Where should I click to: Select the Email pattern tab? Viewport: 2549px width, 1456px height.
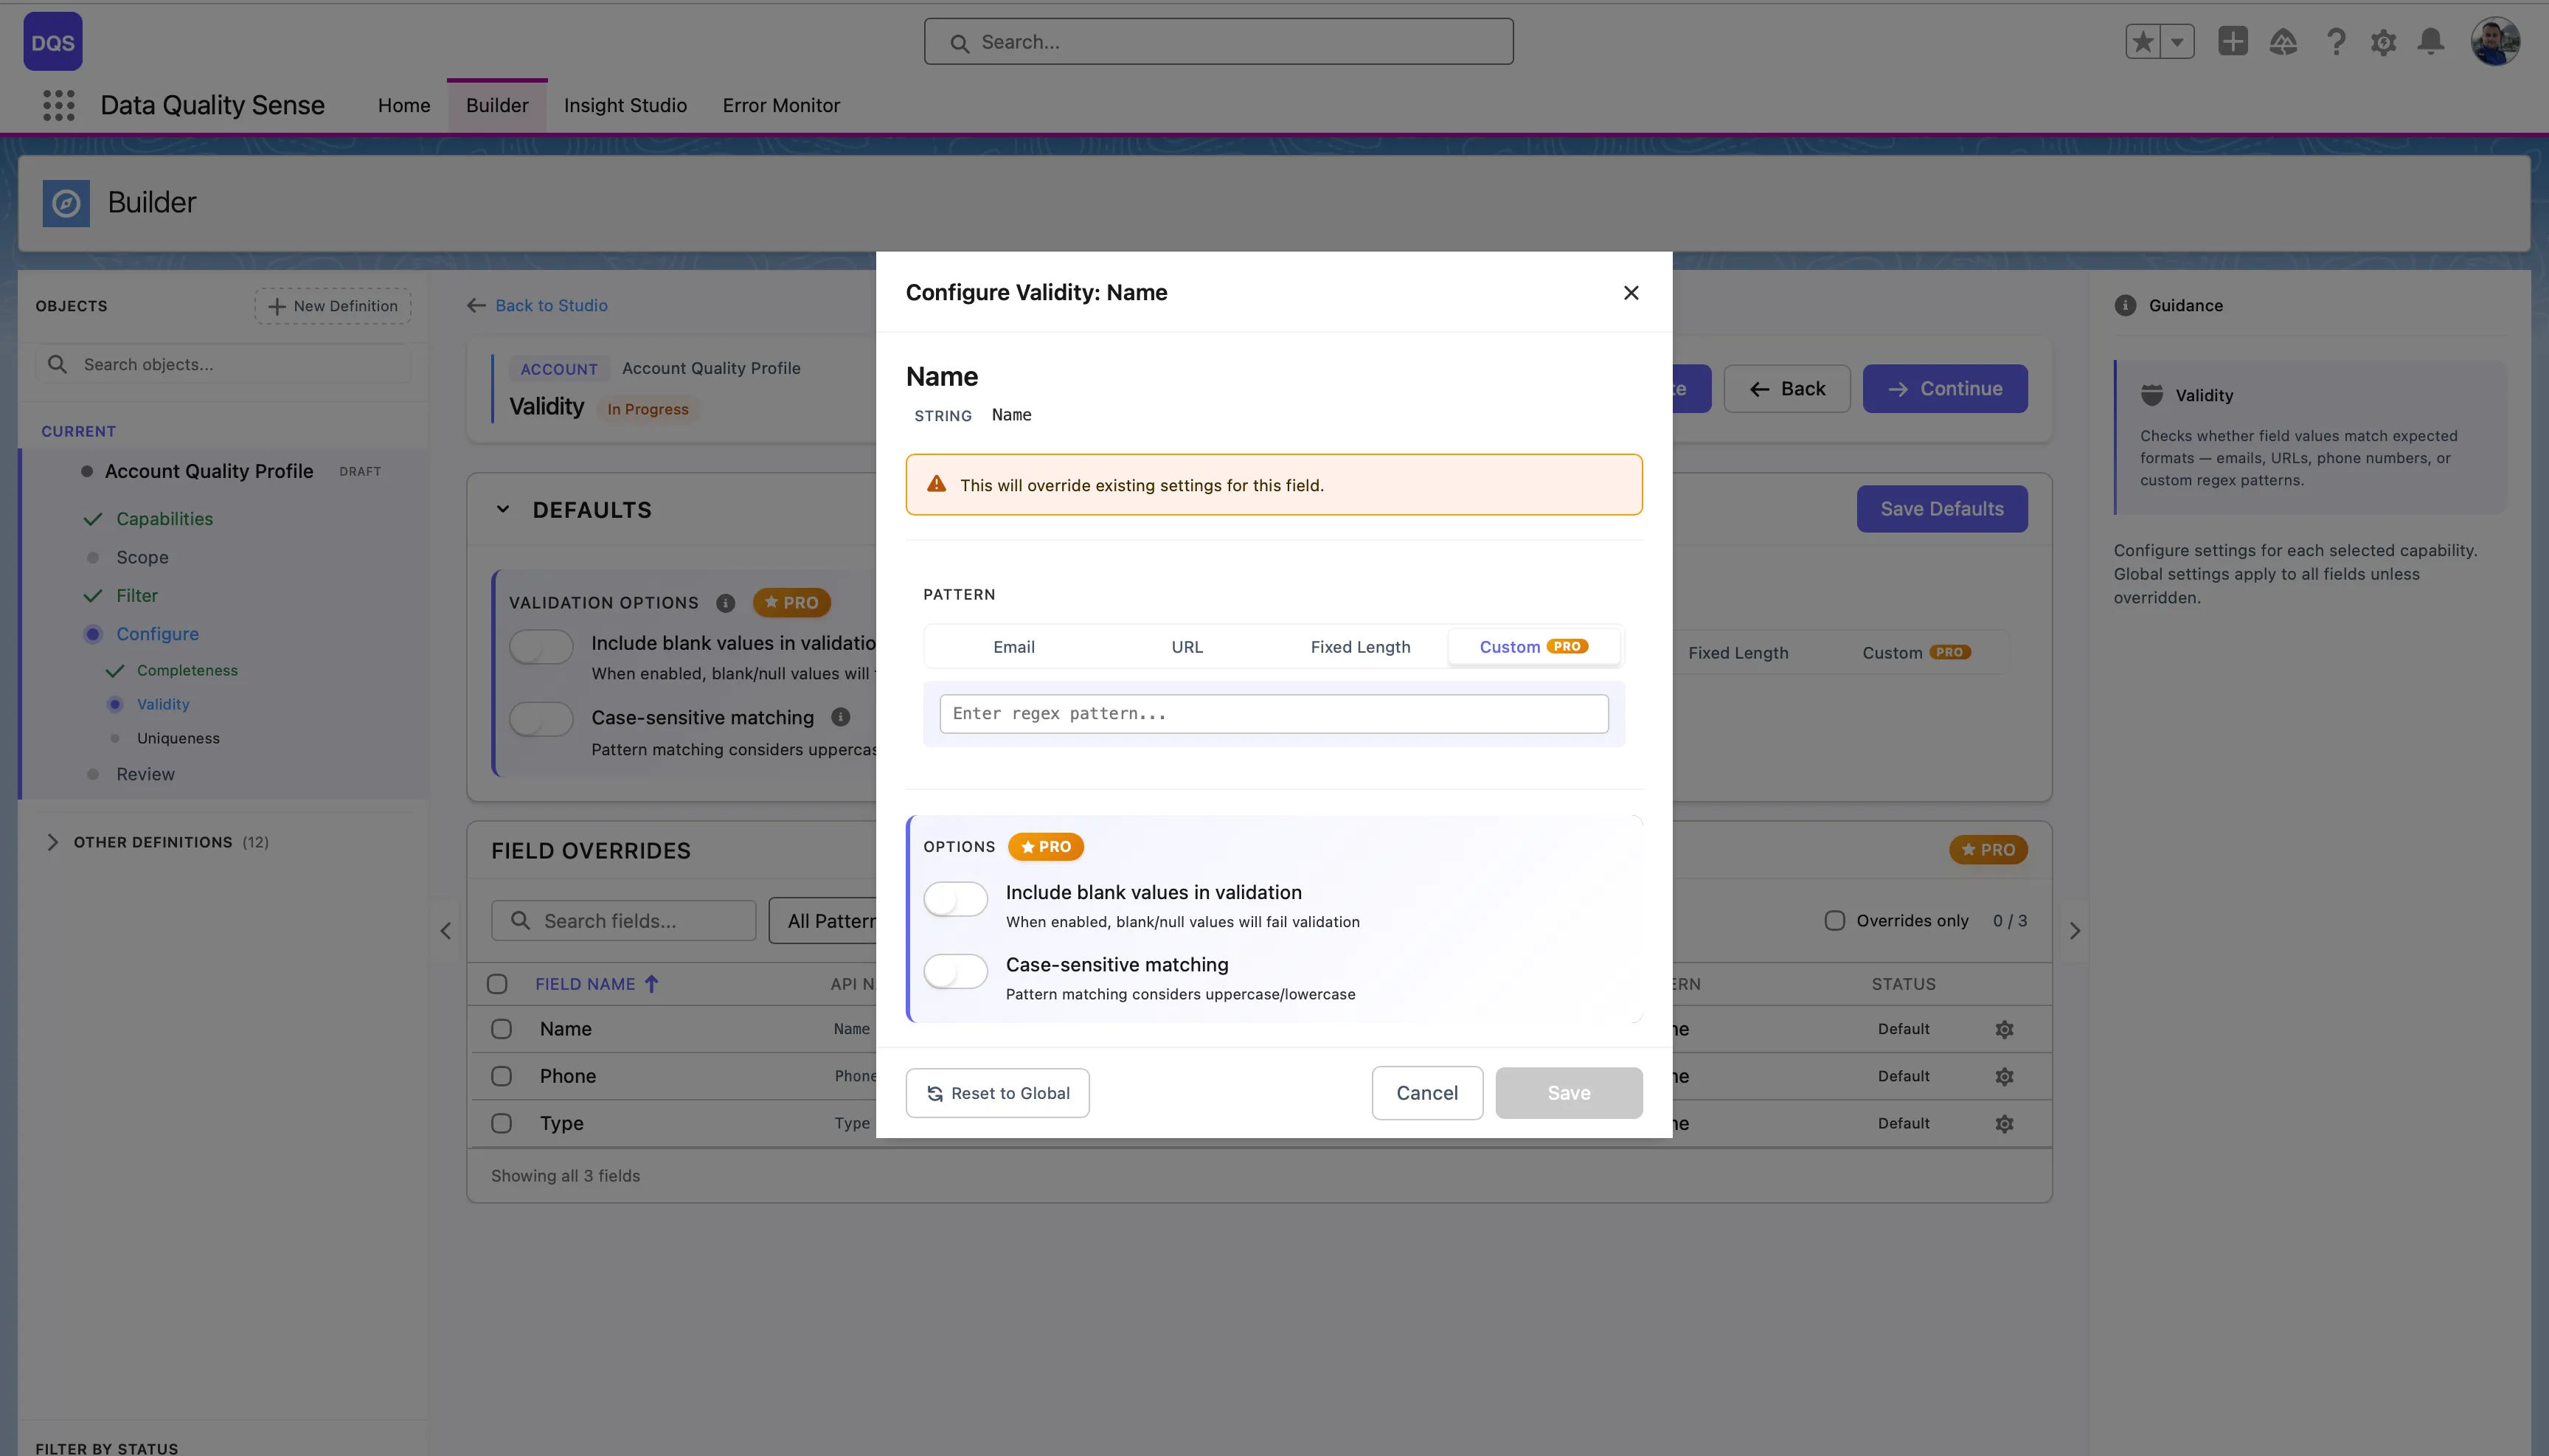pos(1013,646)
